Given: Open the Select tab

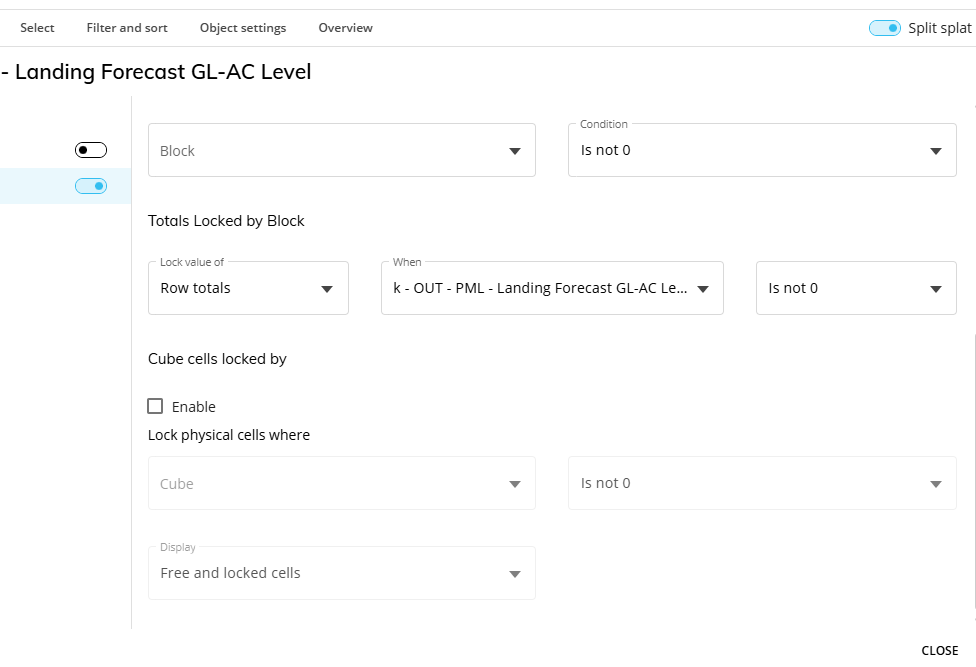Looking at the screenshot, I should (x=37, y=28).
